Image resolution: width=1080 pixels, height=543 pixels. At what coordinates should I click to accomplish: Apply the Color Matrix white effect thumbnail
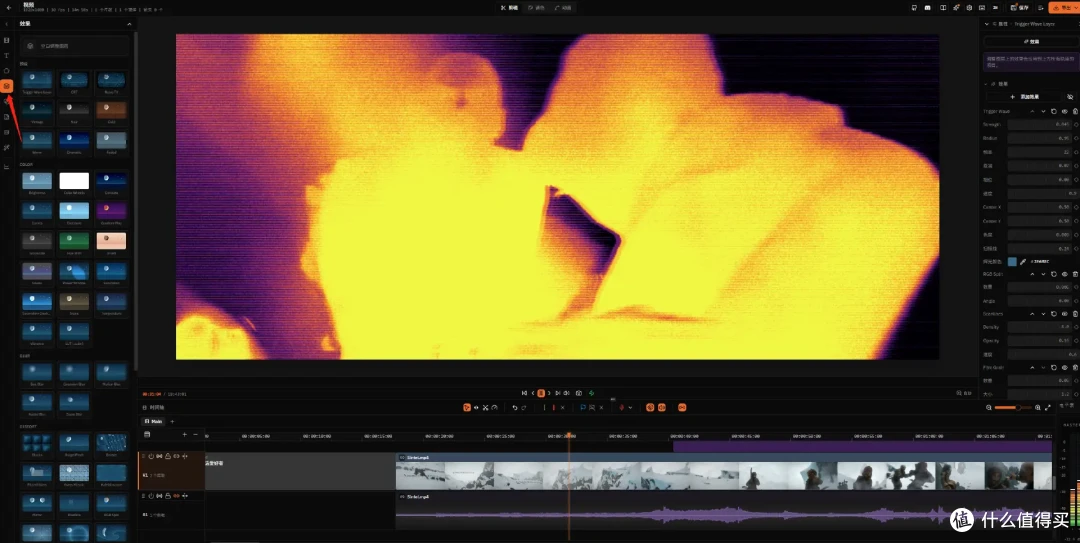(74, 181)
